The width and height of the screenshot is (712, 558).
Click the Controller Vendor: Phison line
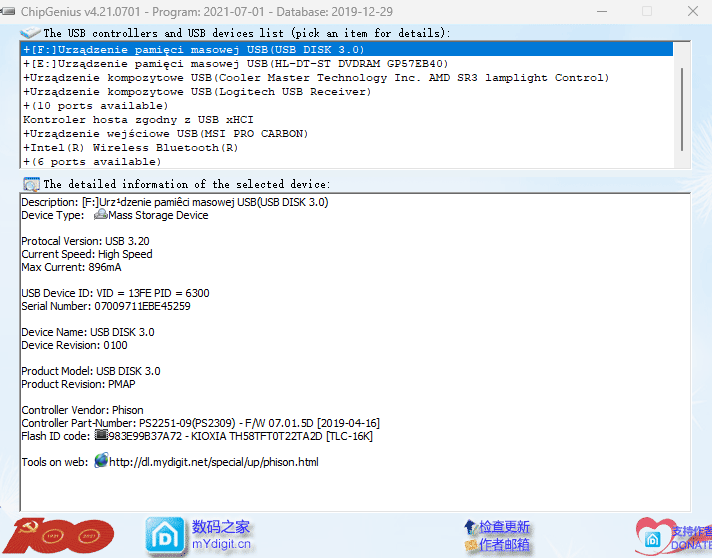pyautogui.click(x=82, y=410)
